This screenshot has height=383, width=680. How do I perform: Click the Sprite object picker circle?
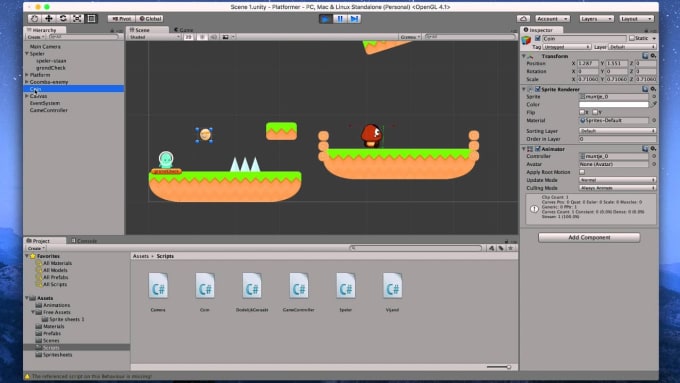pos(654,97)
